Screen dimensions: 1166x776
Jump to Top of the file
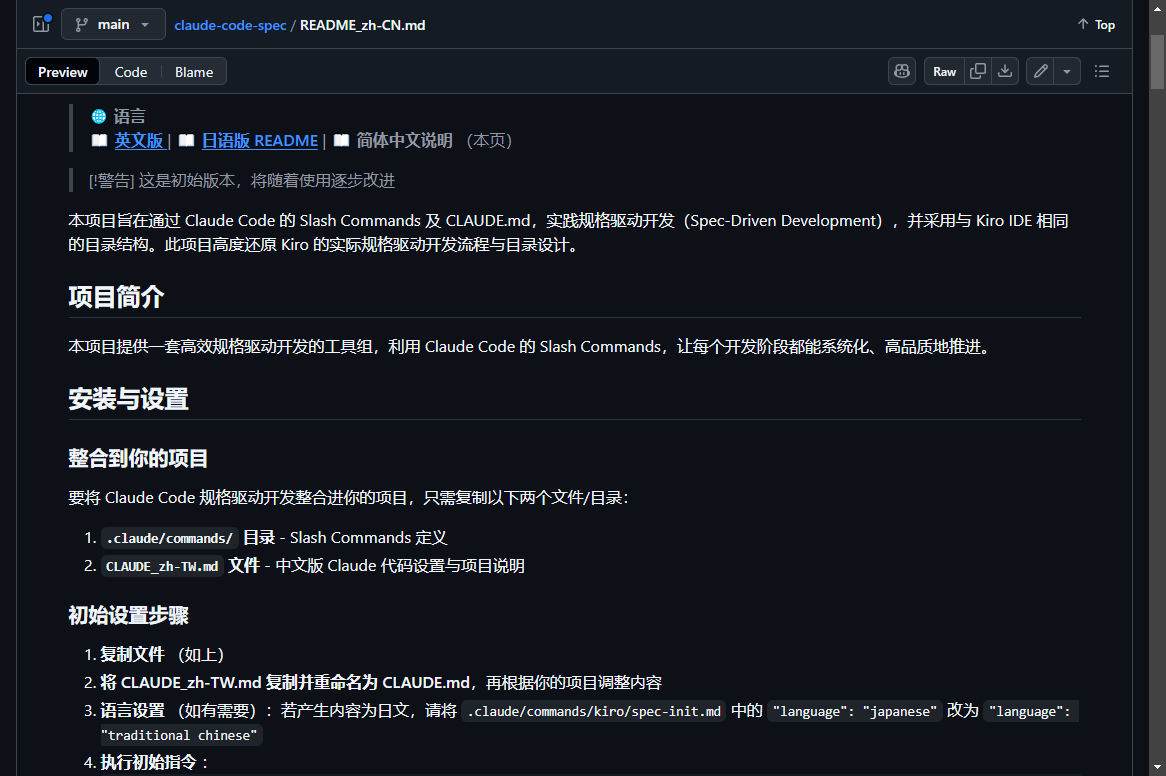coord(1096,25)
